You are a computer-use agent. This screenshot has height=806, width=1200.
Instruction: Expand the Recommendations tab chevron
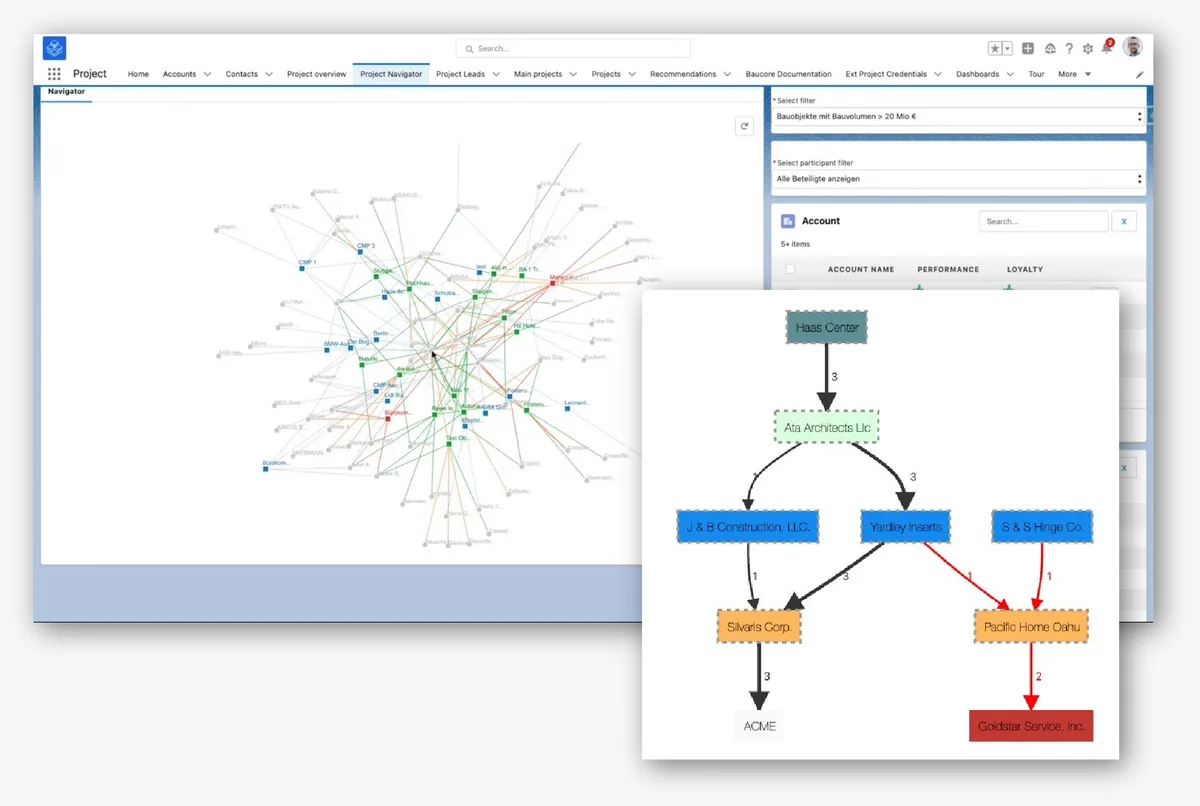[x=727, y=74]
